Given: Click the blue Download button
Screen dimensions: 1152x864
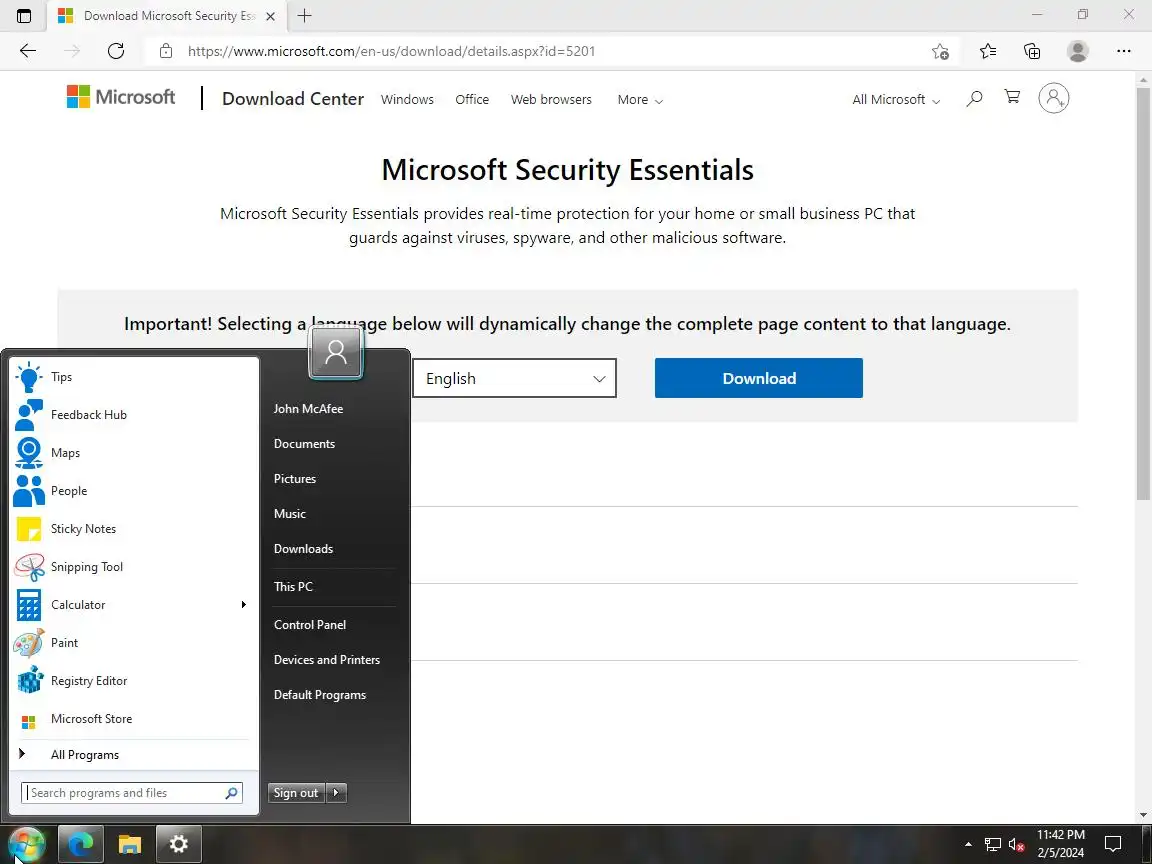Looking at the screenshot, I should tap(758, 378).
